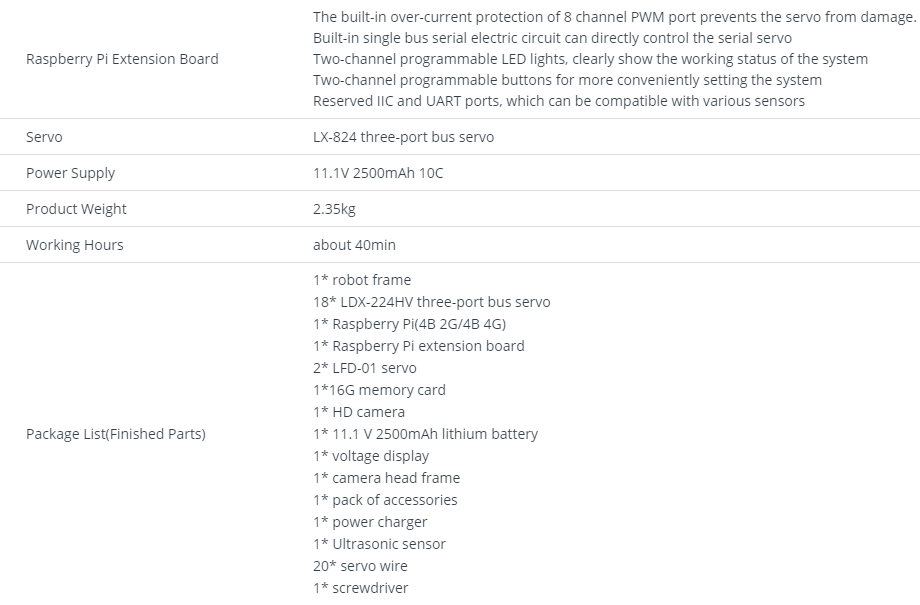Click the "1* robot frame" list entry

point(362,280)
